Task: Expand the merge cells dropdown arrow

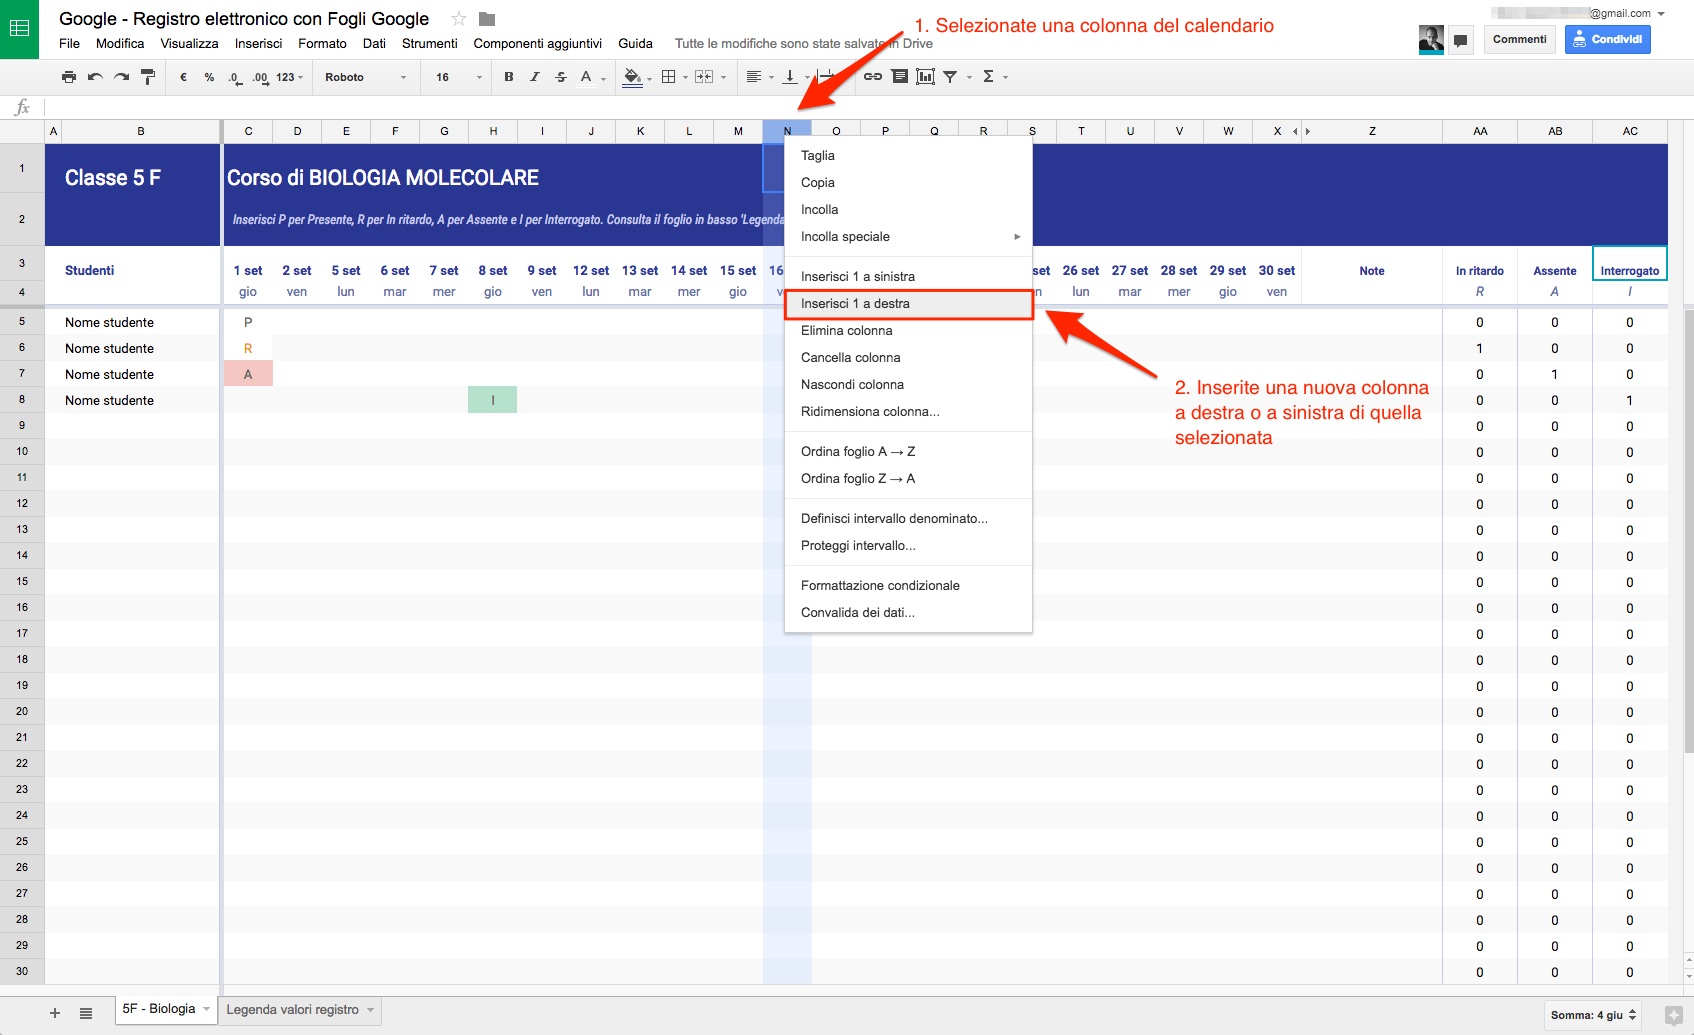Action: pyautogui.click(x=723, y=77)
